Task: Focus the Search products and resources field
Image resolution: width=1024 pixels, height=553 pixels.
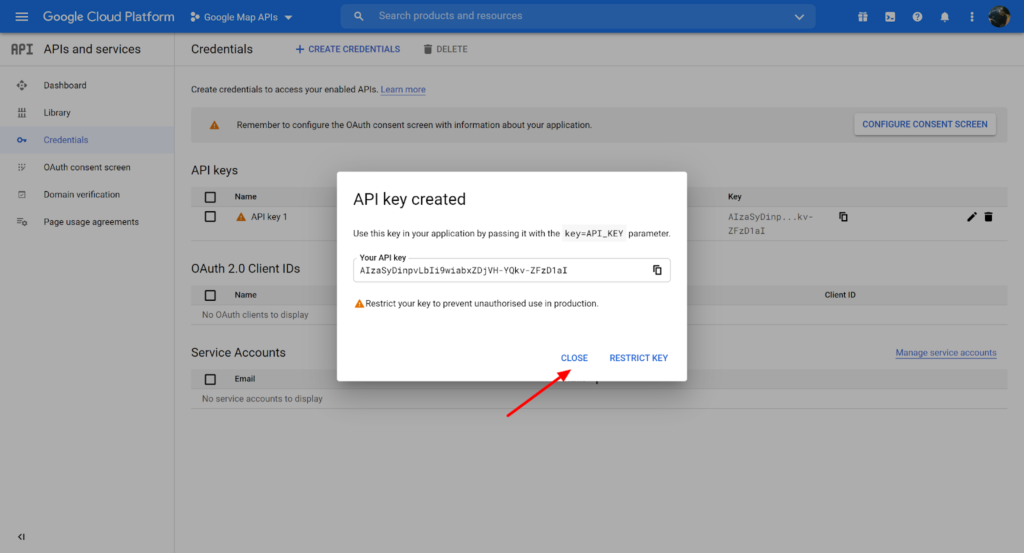Action: click(x=578, y=16)
